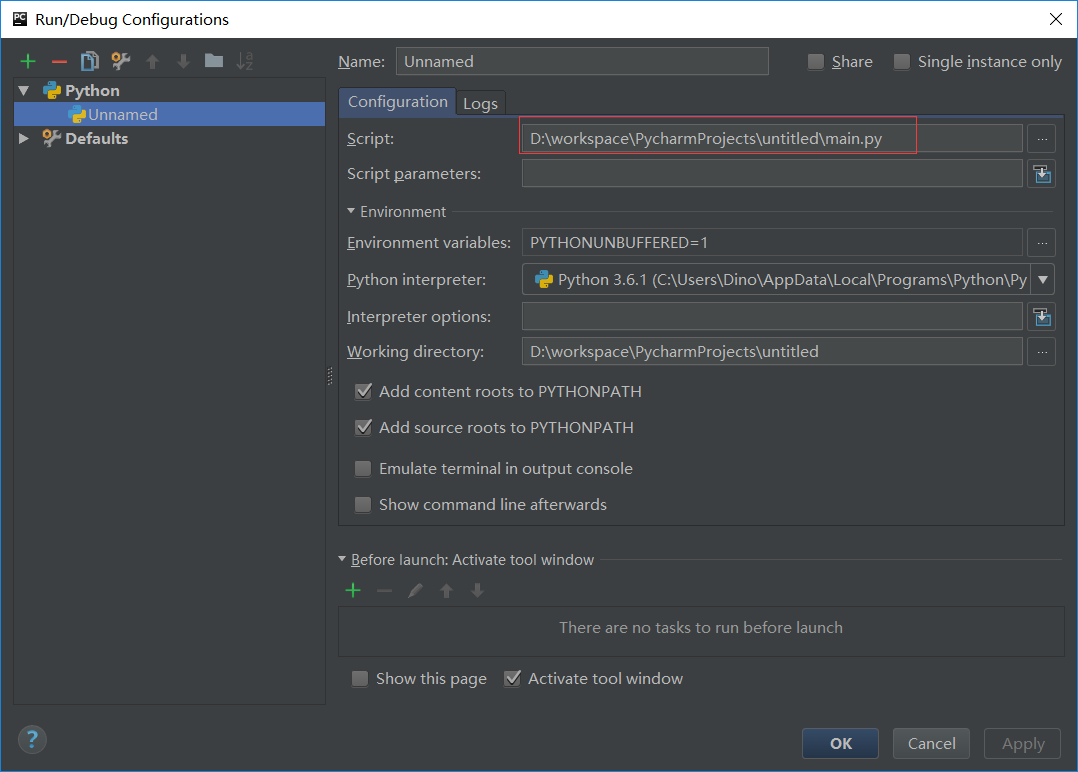The height and width of the screenshot is (772, 1078).
Task: Expand the script parameters field editor
Action: [1042, 174]
